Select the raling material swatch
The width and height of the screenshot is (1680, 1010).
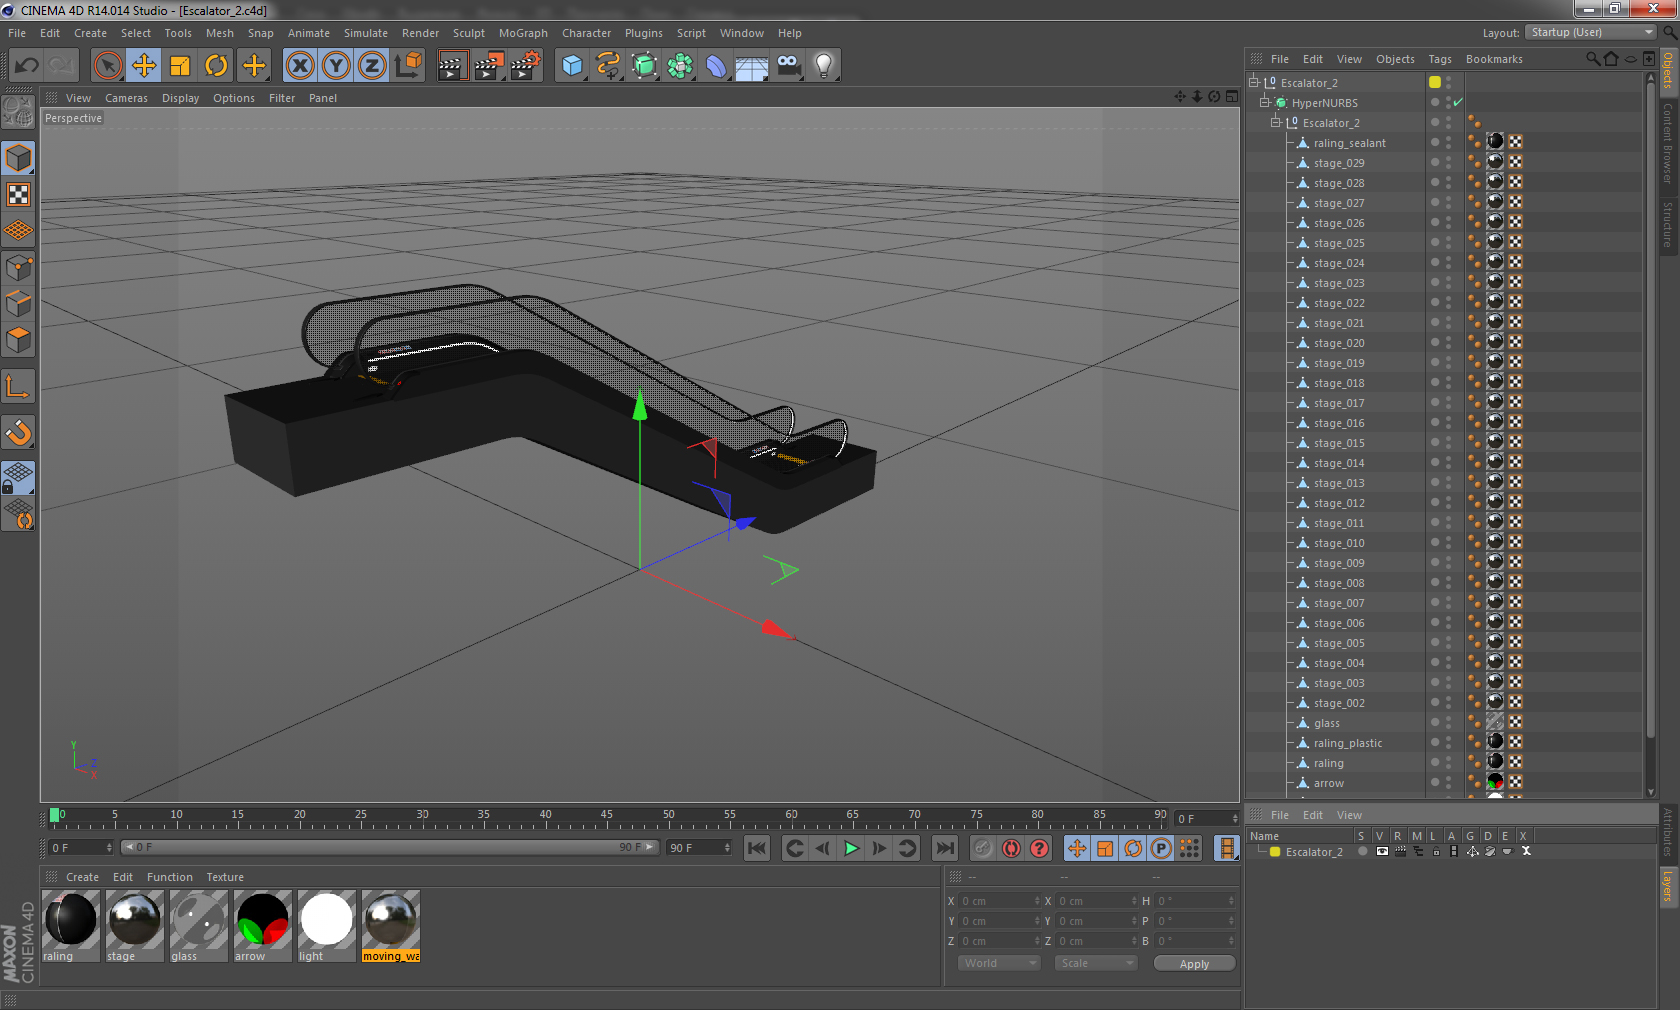(x=70, y=926)
